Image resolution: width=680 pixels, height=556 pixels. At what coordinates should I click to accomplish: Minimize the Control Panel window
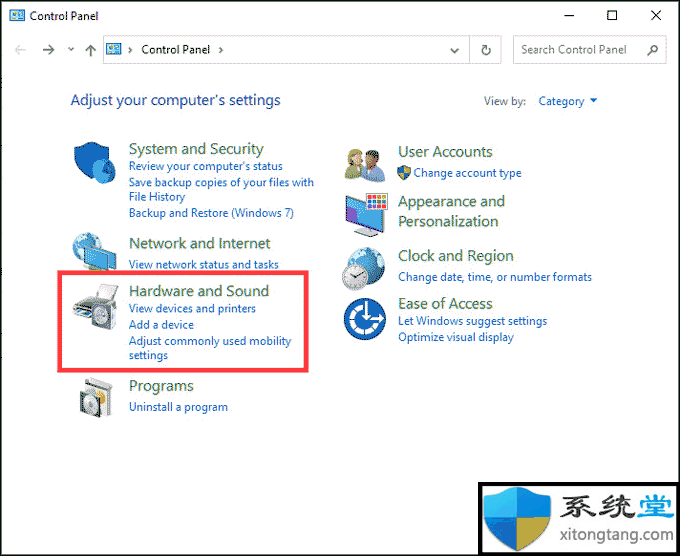(569, 16)
